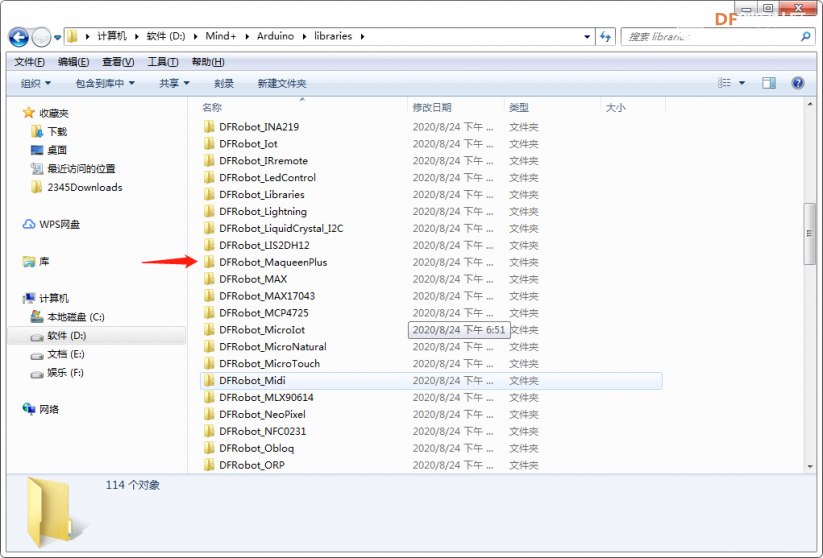
Task: Click the 新建文件夹 button
Action: (282, 83)
